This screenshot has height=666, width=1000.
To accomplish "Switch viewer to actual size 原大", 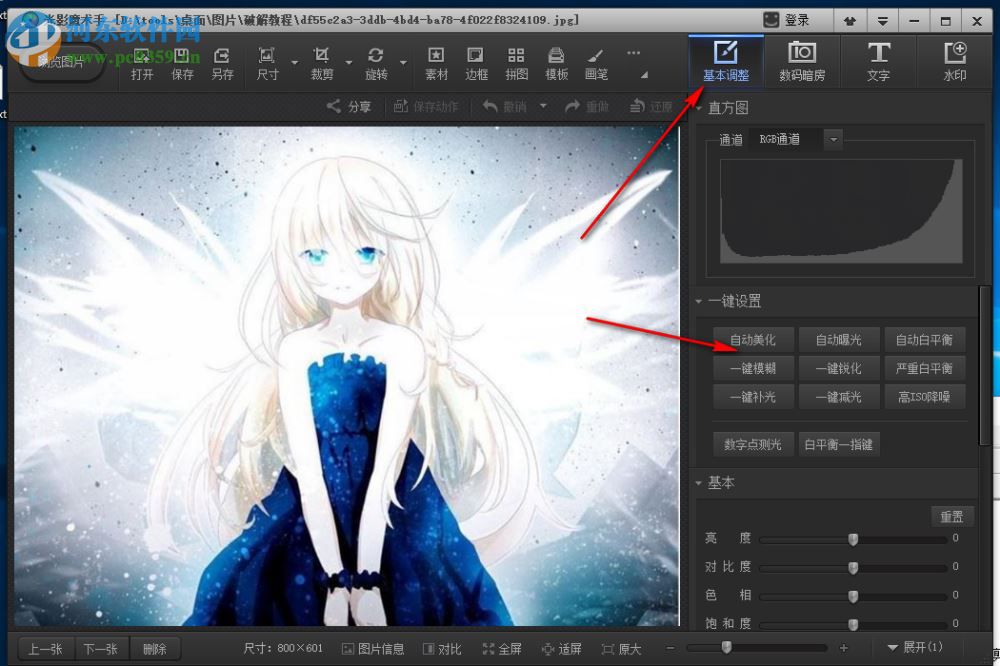I will [624, 648].
